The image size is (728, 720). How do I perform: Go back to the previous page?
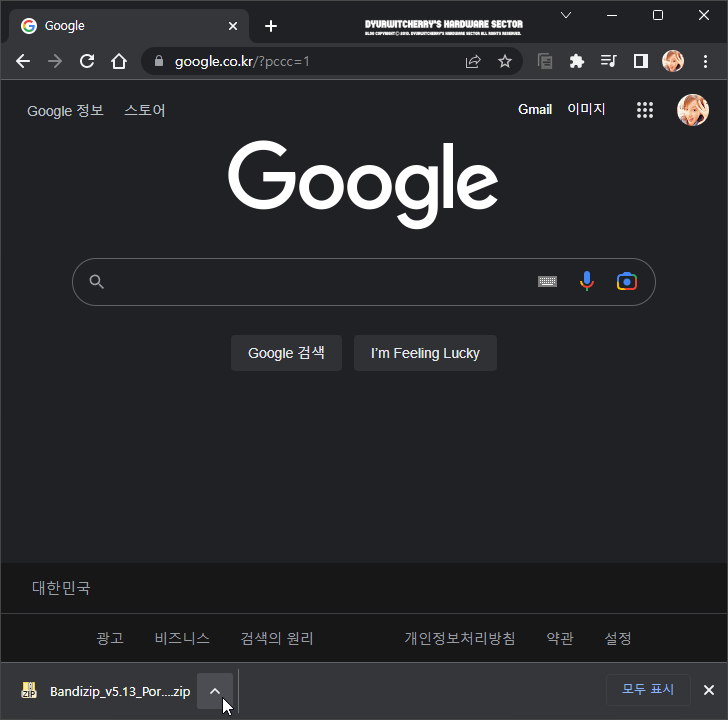pos(23,61)
